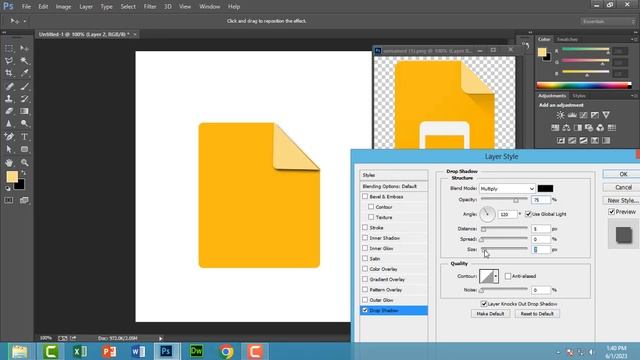Switch to the Styles panel tab
The width and height of the screenshot is (640, 360).
pyautogui.click(x=579, y=96)
